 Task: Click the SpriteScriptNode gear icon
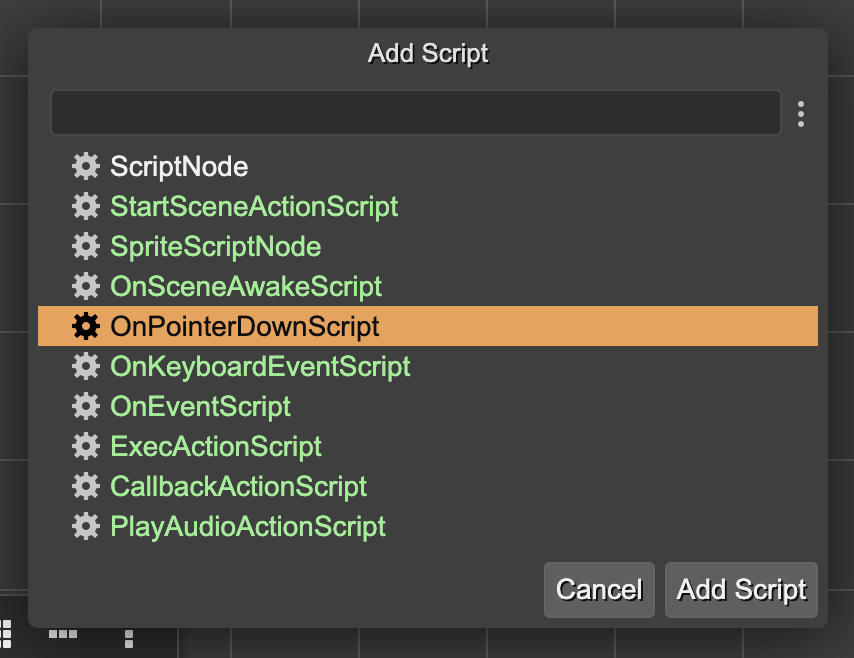(86, 246)
